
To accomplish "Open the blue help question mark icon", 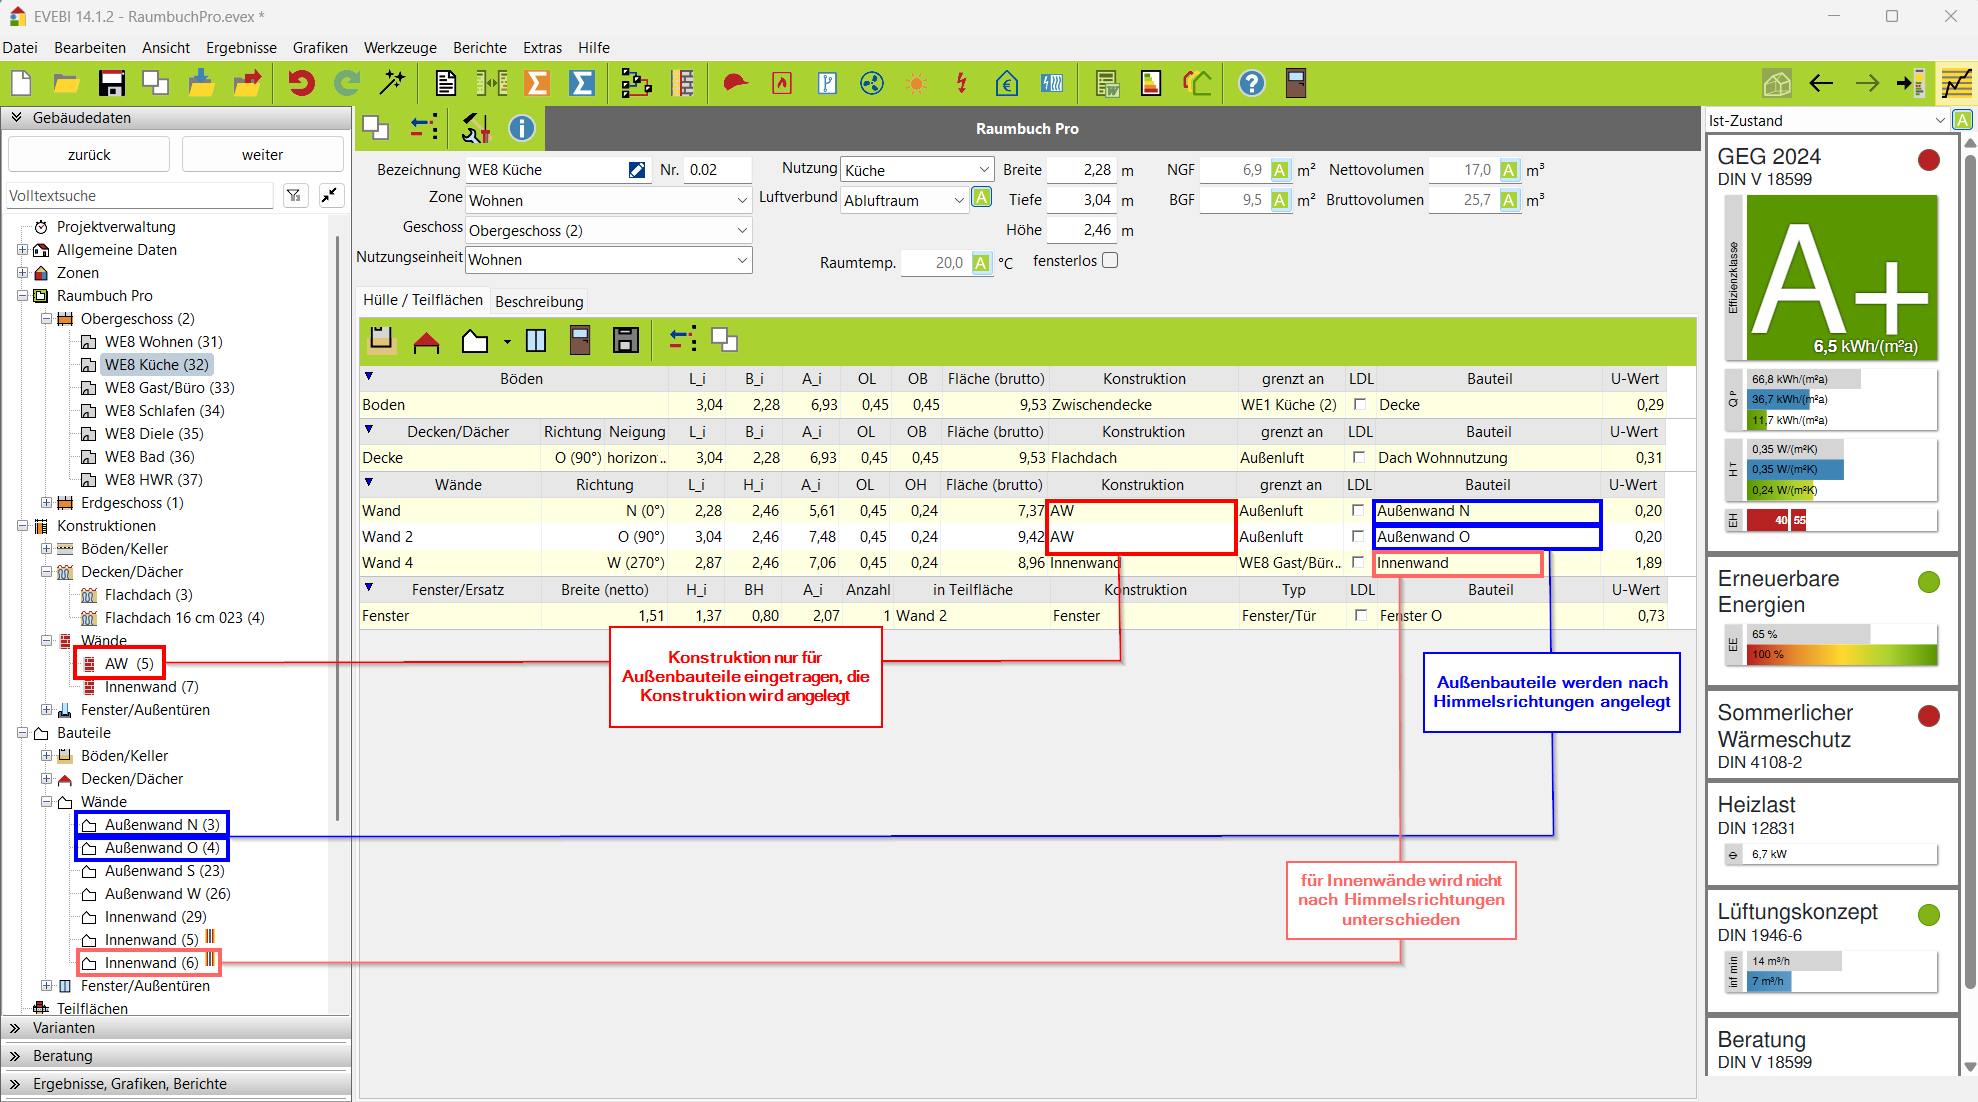I will pyautogui.click(x=1251, y=83).
